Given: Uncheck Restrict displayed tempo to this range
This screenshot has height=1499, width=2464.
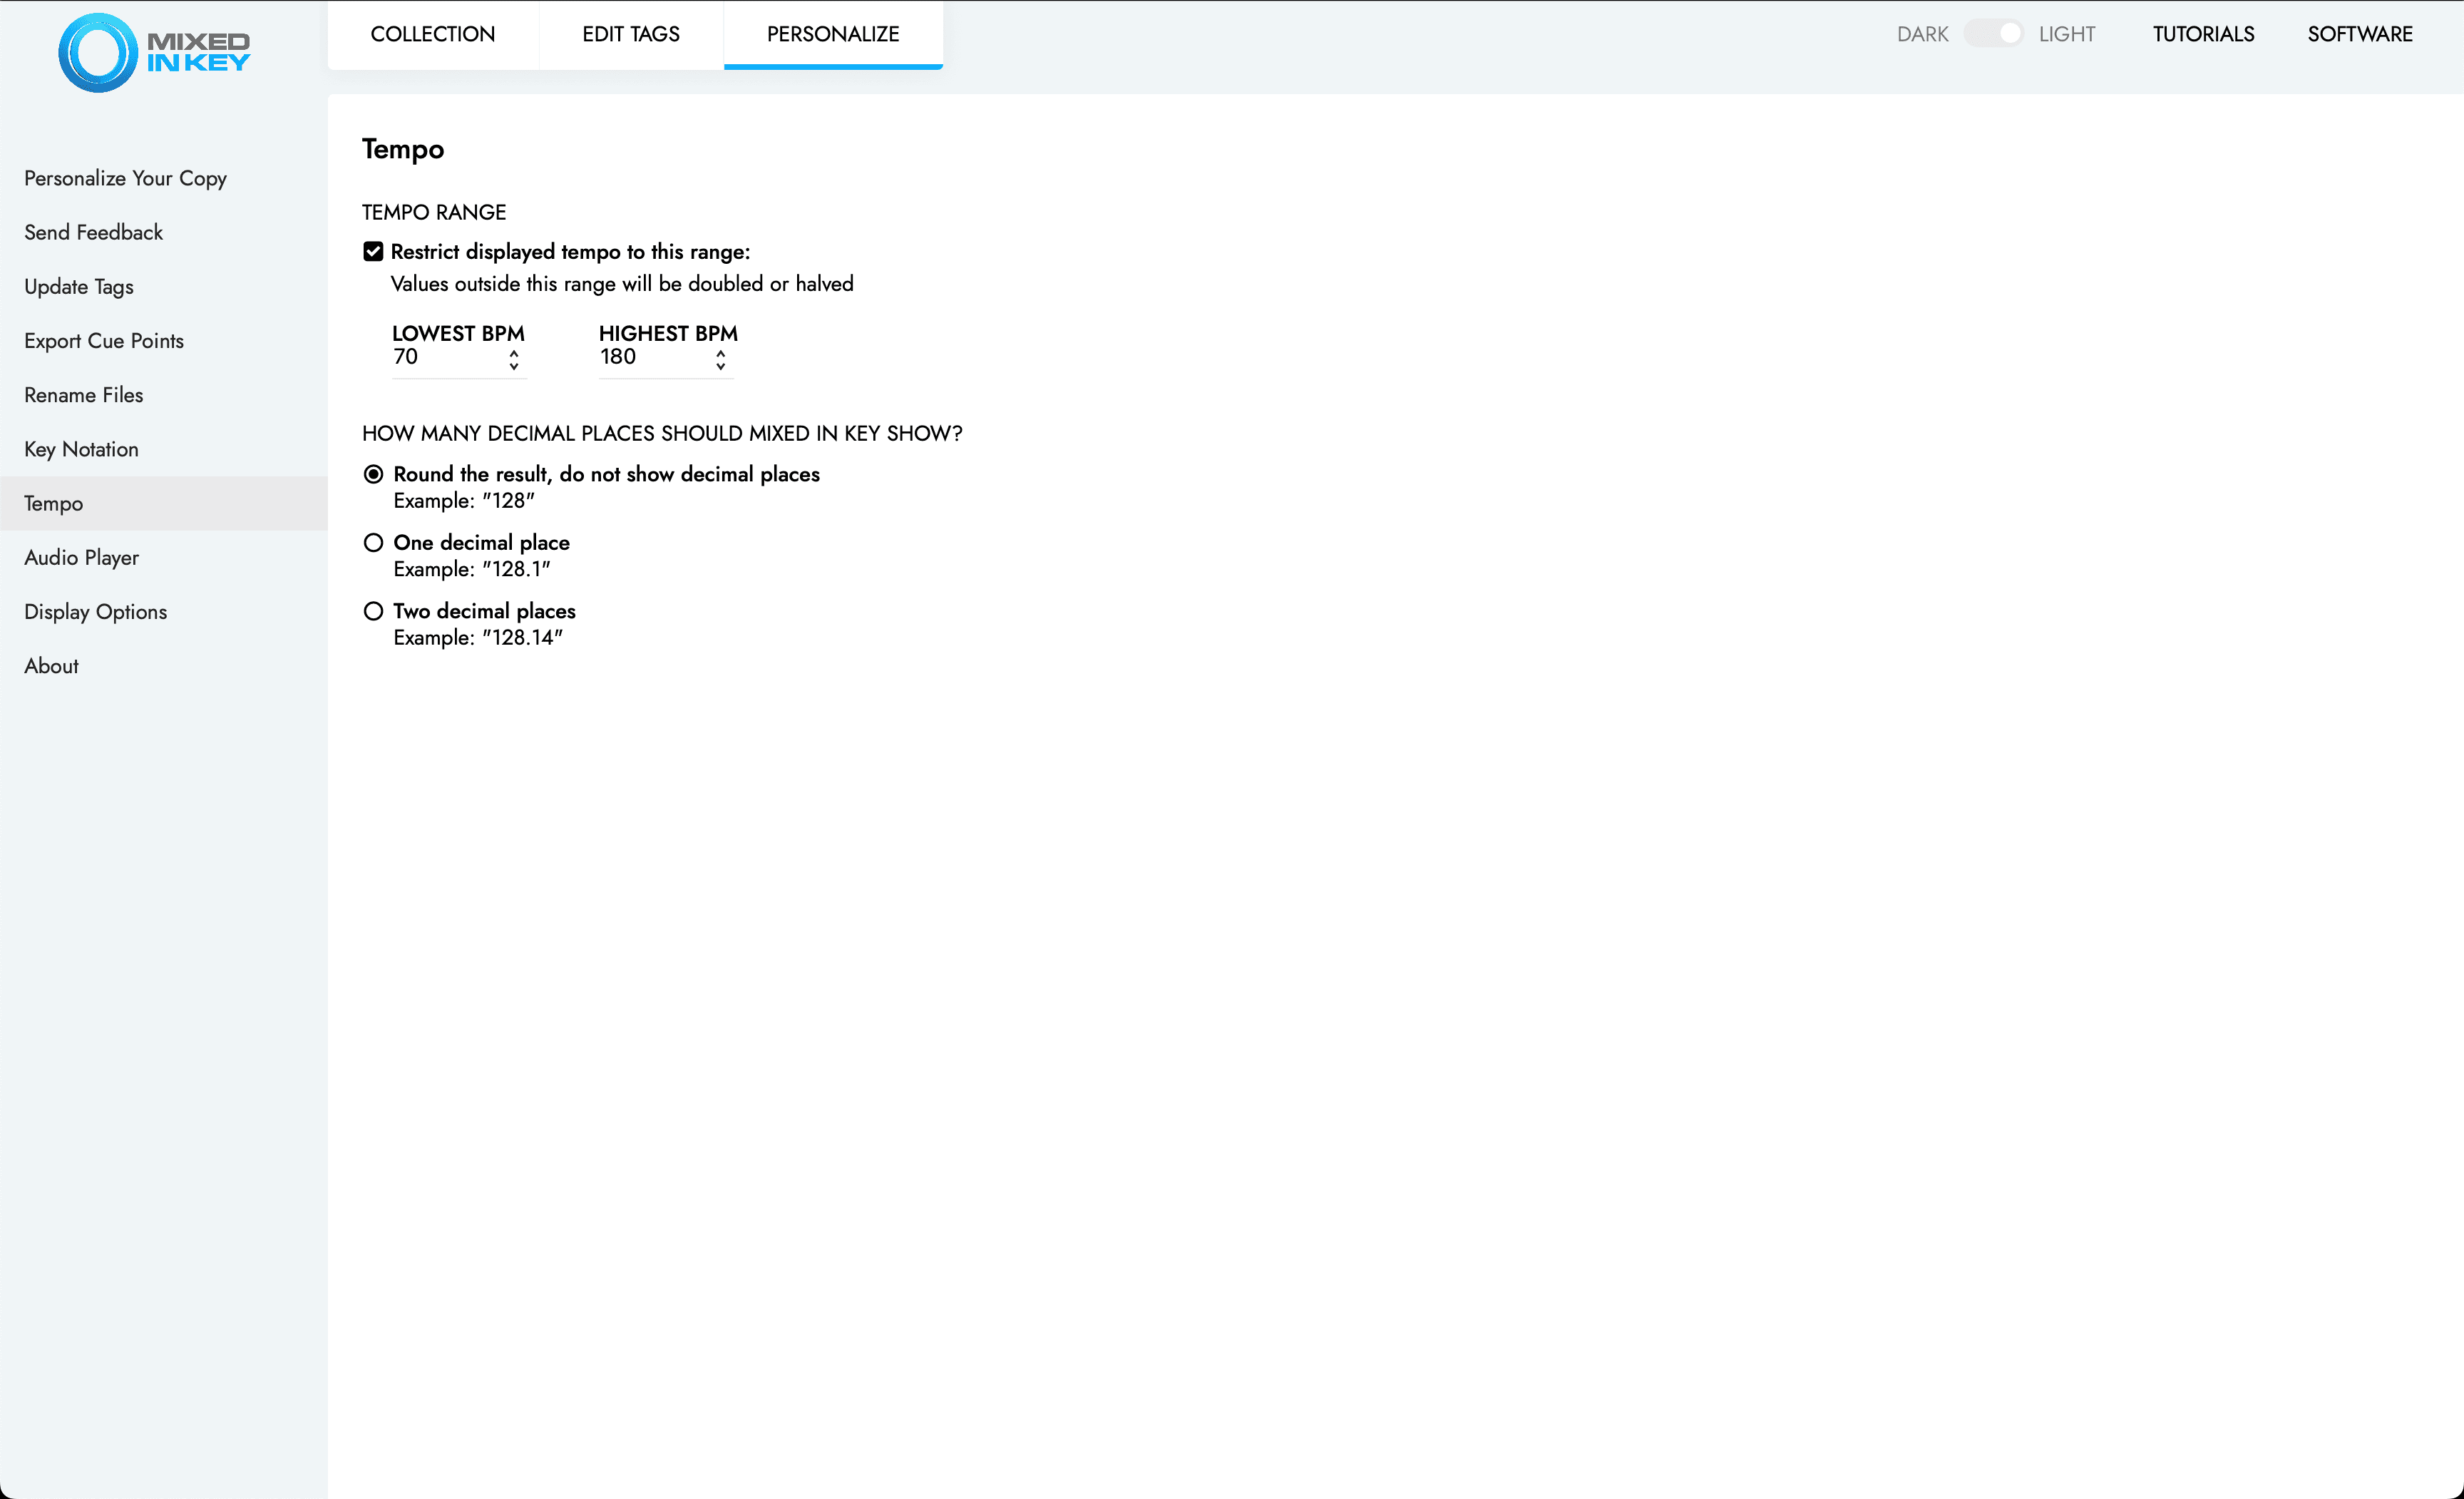Looking at the screenshot, I should pyautogui.click(x=373, y=251).
